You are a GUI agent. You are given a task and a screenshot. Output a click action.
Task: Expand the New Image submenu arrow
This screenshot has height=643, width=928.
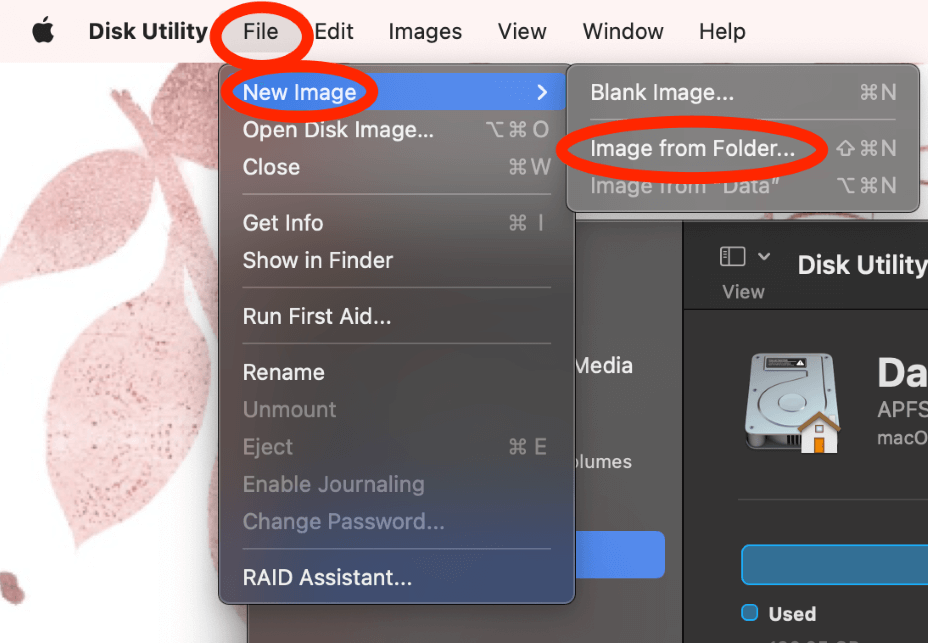(542, 93)
